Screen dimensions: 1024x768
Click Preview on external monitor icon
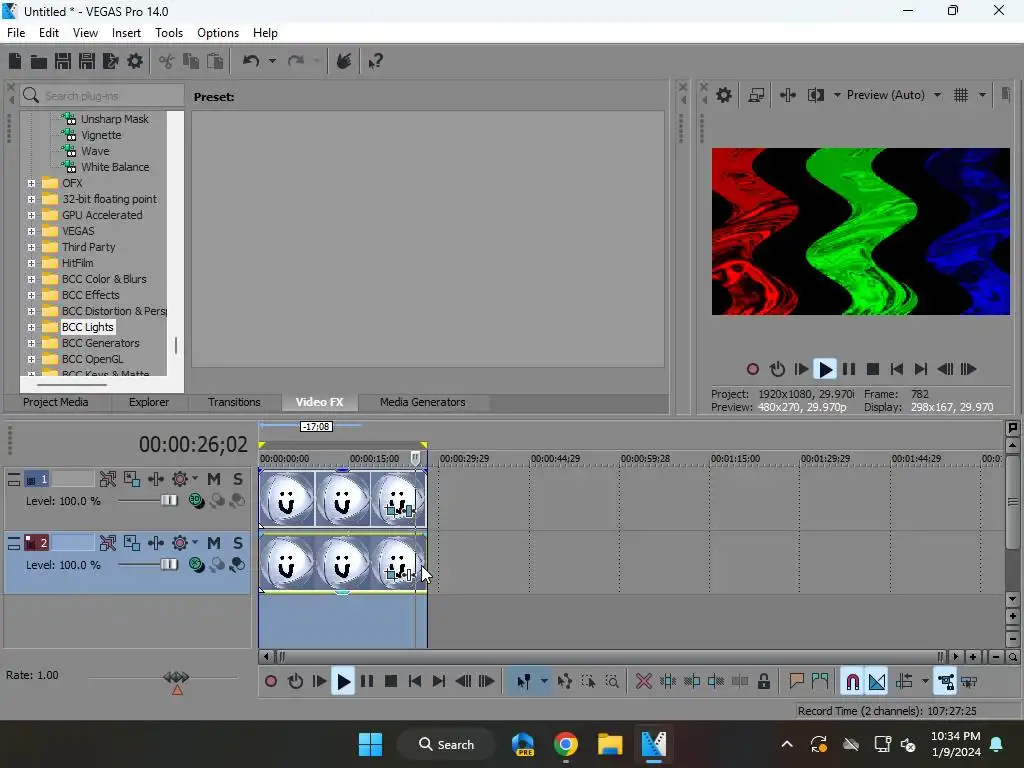(756, 95)
